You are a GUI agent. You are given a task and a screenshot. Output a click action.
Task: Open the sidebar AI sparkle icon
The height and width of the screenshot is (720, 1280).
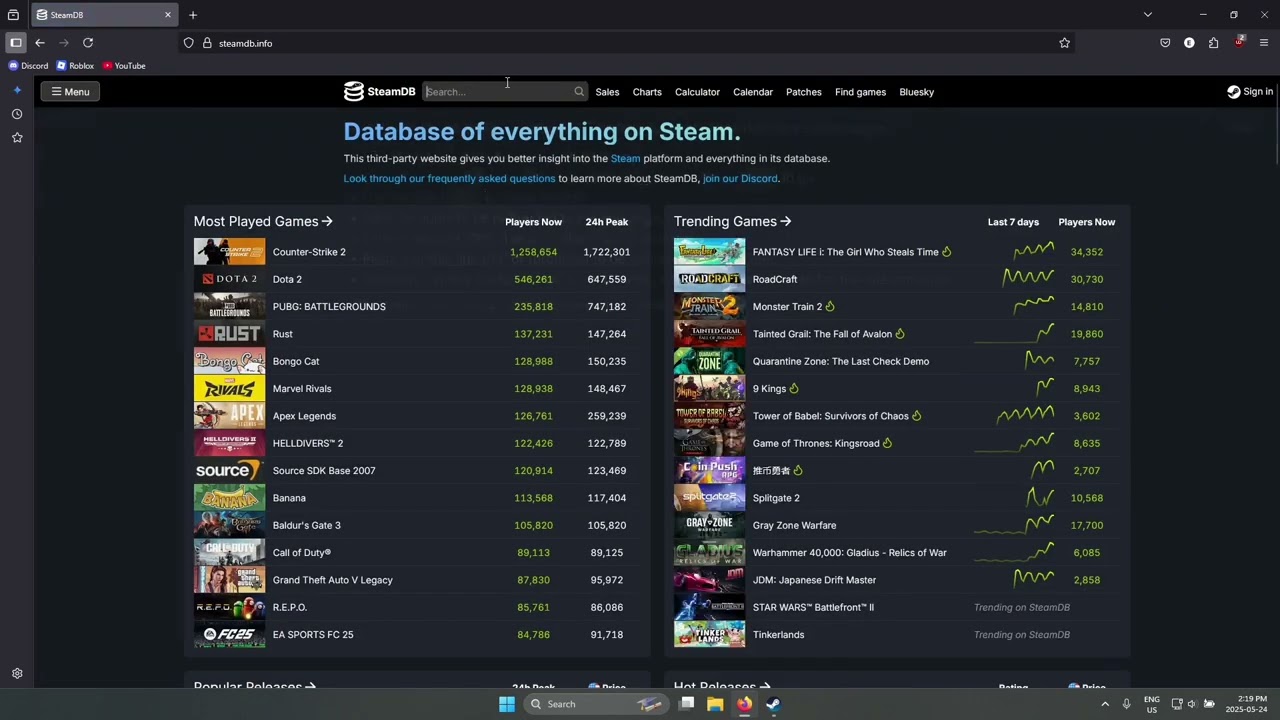coord(17,90)
